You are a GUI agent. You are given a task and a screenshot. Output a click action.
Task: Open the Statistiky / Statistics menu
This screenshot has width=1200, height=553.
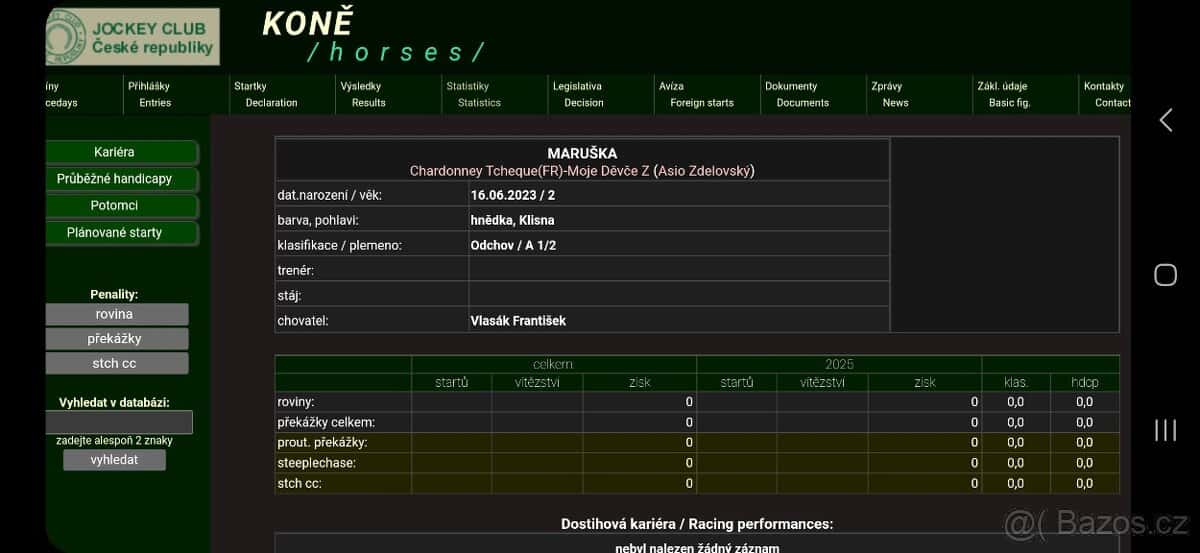pyautogui.click(x=474, y=94)
